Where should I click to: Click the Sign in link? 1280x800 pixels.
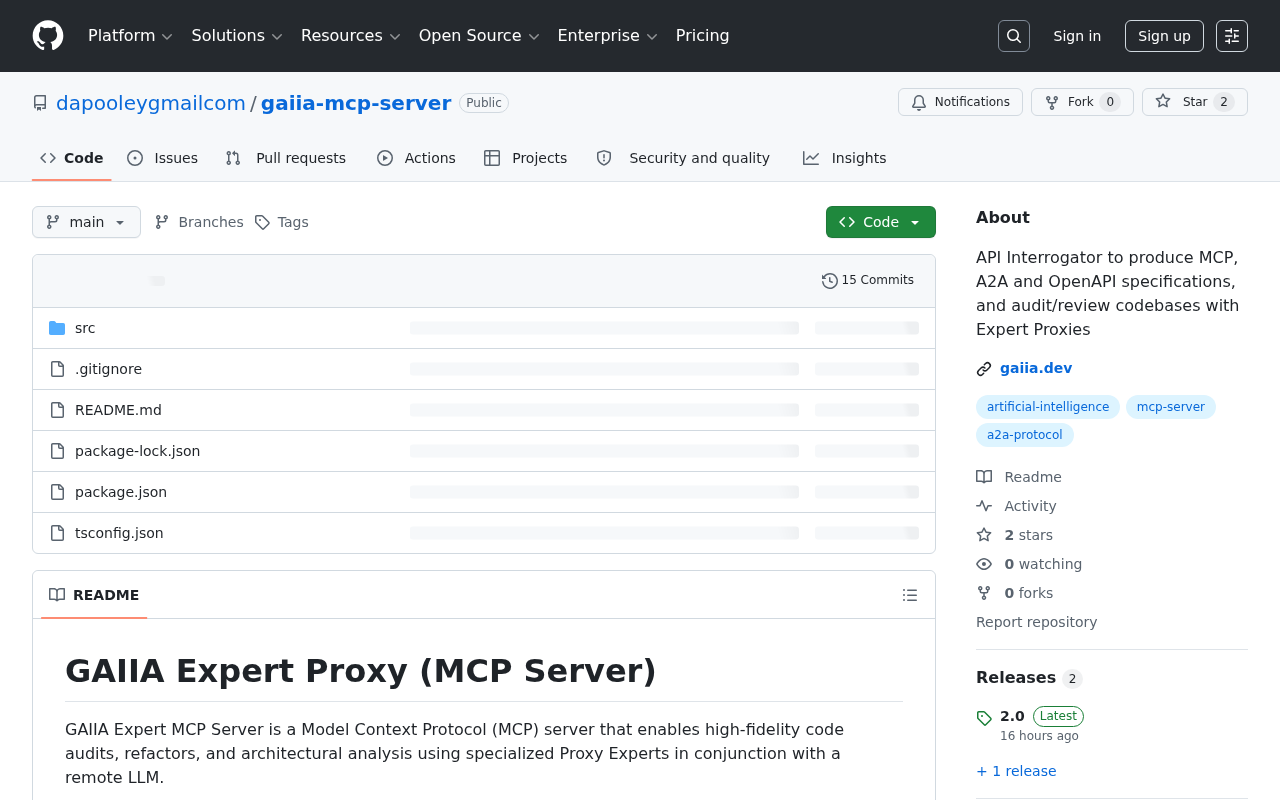coord(1077,36)
